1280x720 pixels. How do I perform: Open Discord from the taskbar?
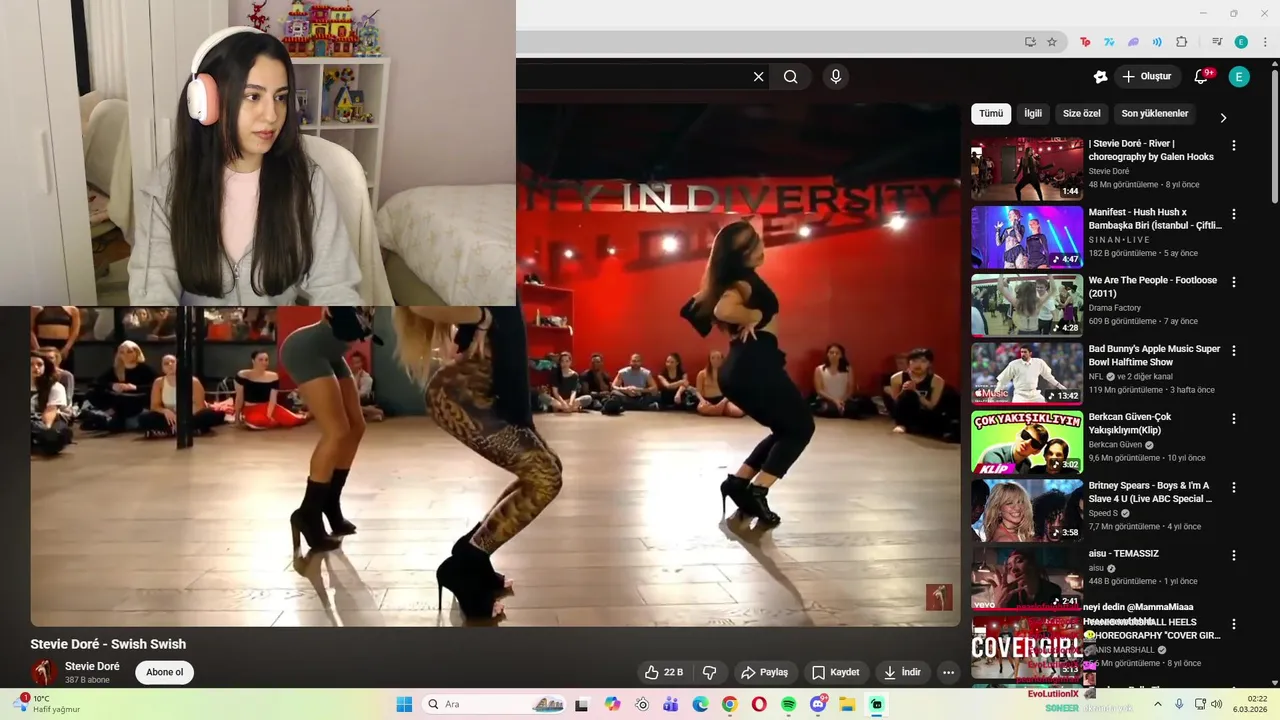(x=818, y=704)
